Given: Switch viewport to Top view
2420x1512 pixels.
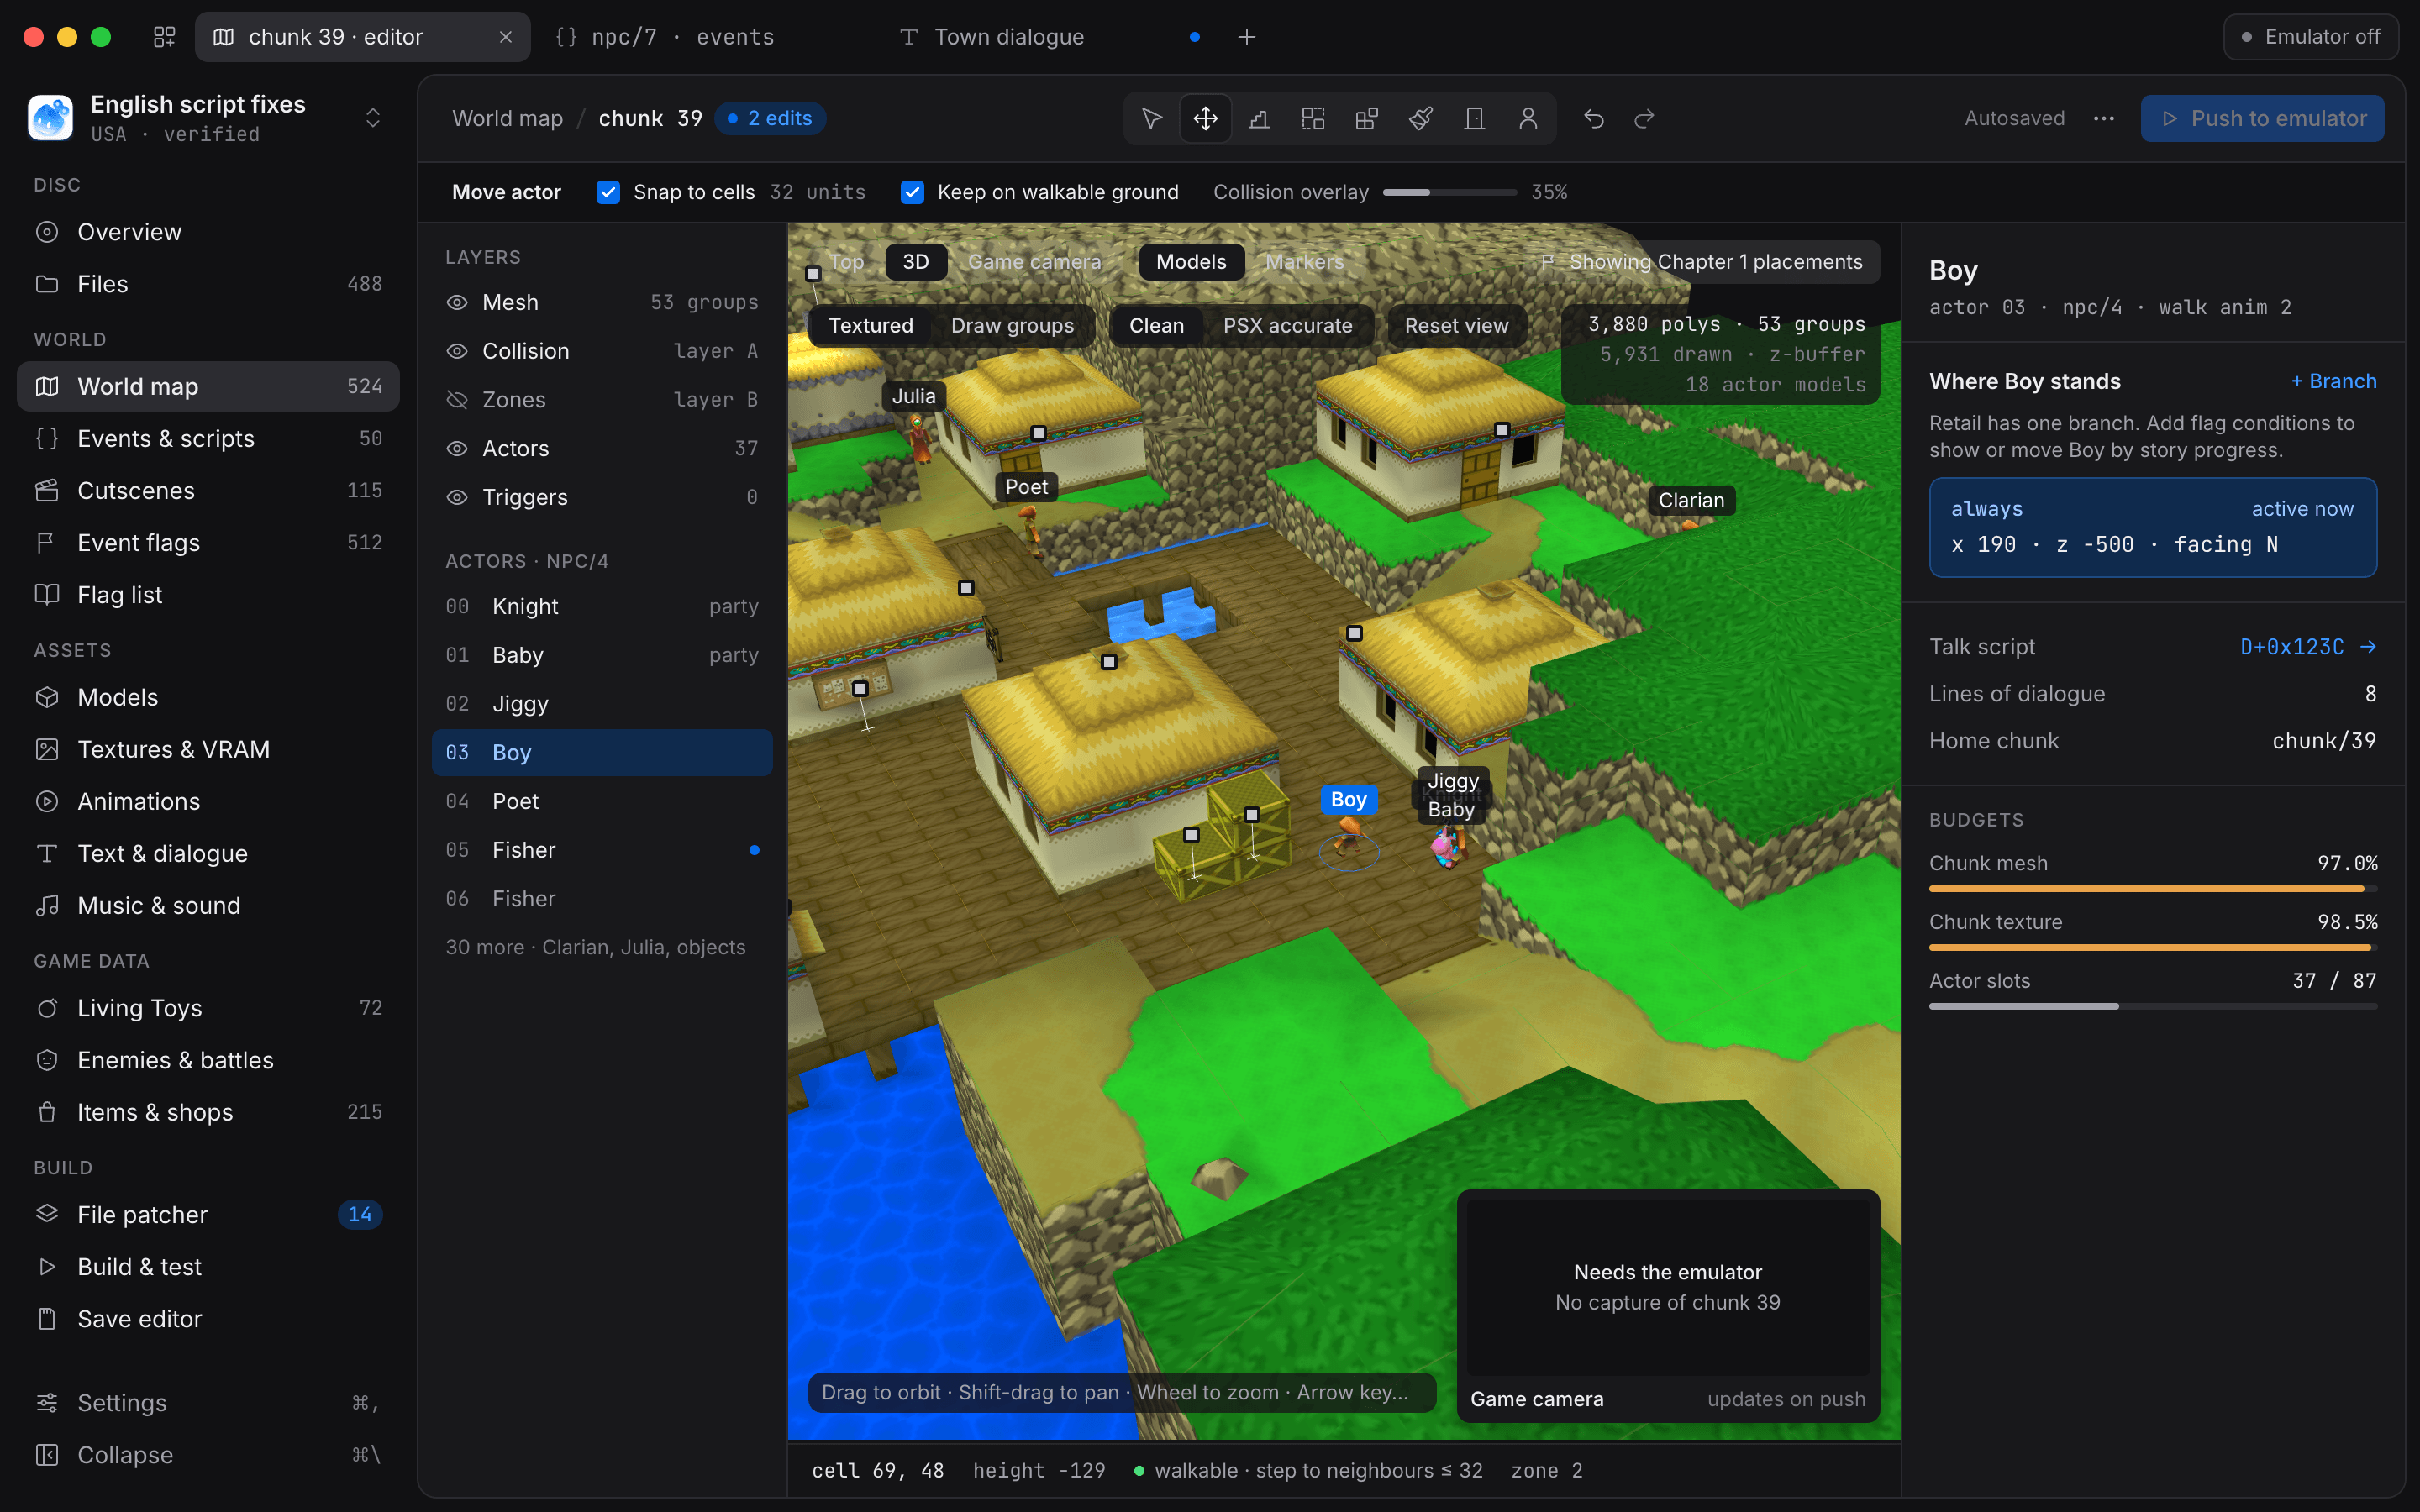Looking at the screenshot, I should click(846, 262).
